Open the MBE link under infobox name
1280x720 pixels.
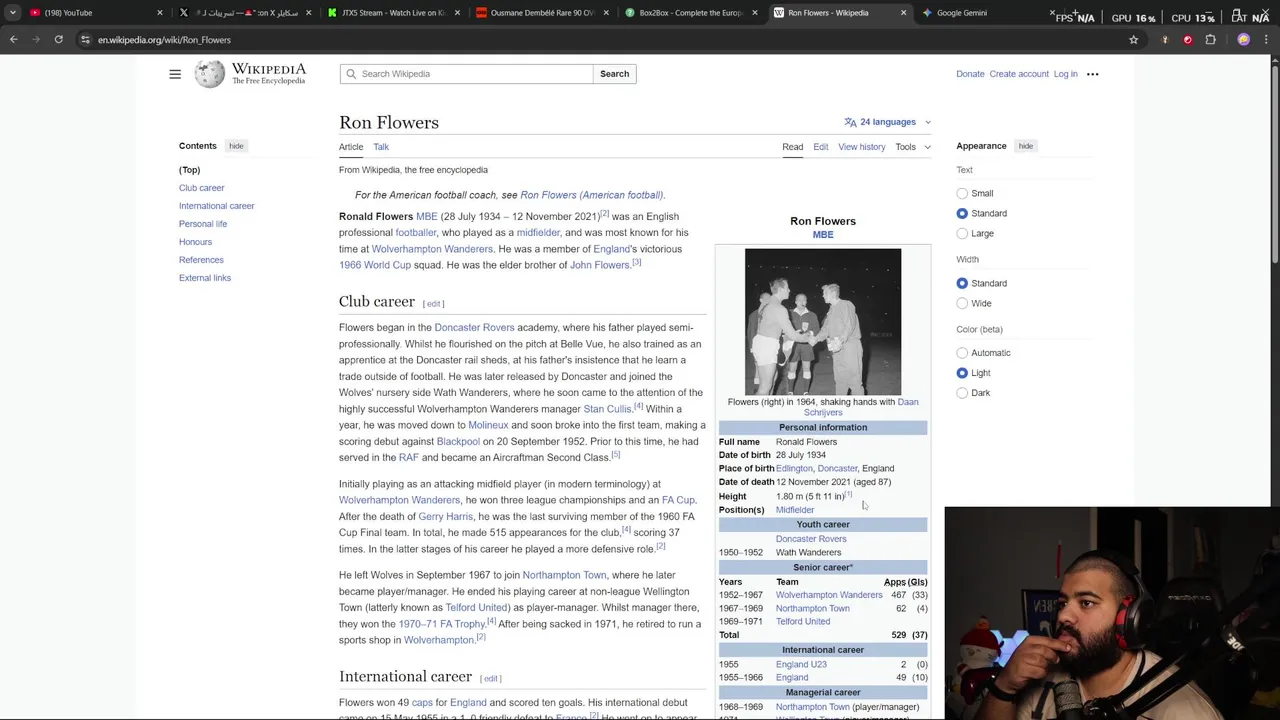[823, 235]
